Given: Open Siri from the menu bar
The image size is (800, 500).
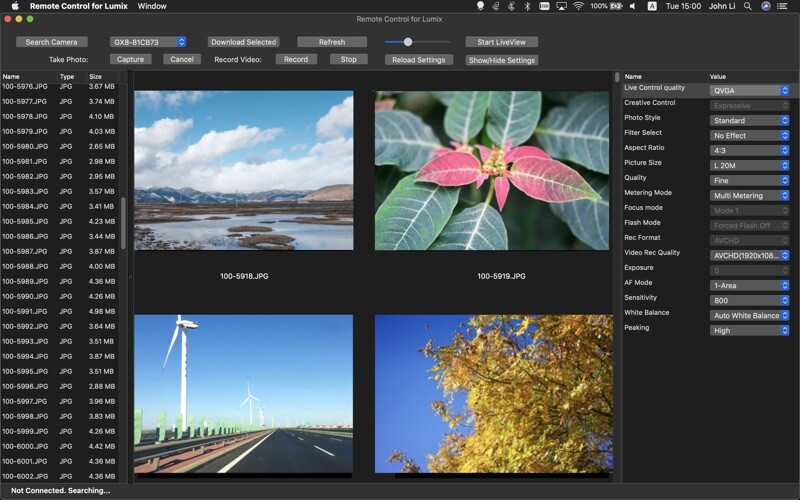Looking at the screenshot, I should [x=765, y=6].
